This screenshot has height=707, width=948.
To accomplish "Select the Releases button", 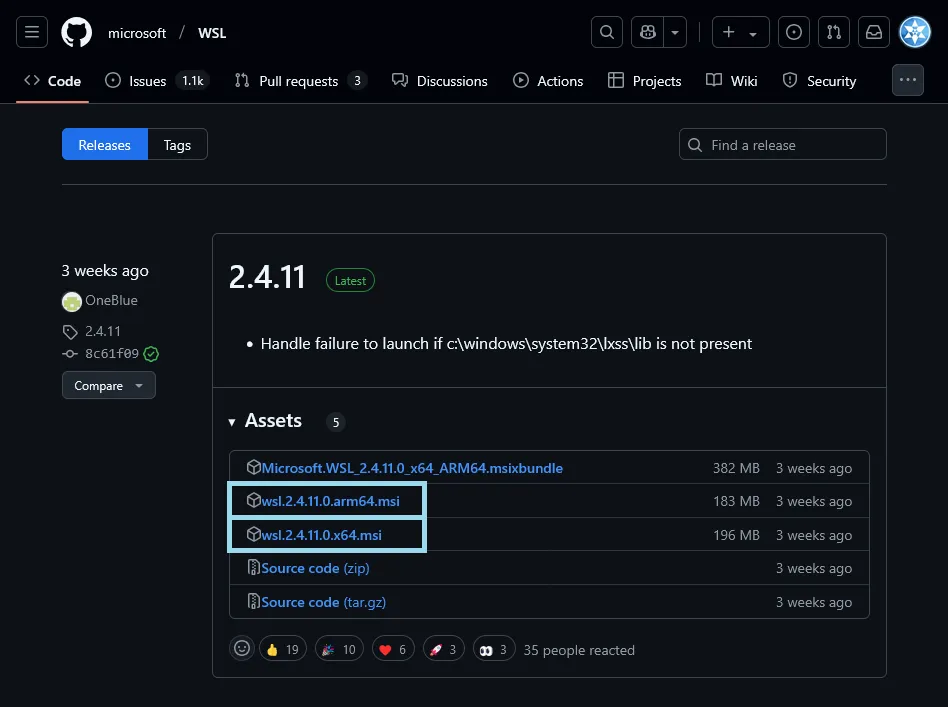I will click(105, 145).
